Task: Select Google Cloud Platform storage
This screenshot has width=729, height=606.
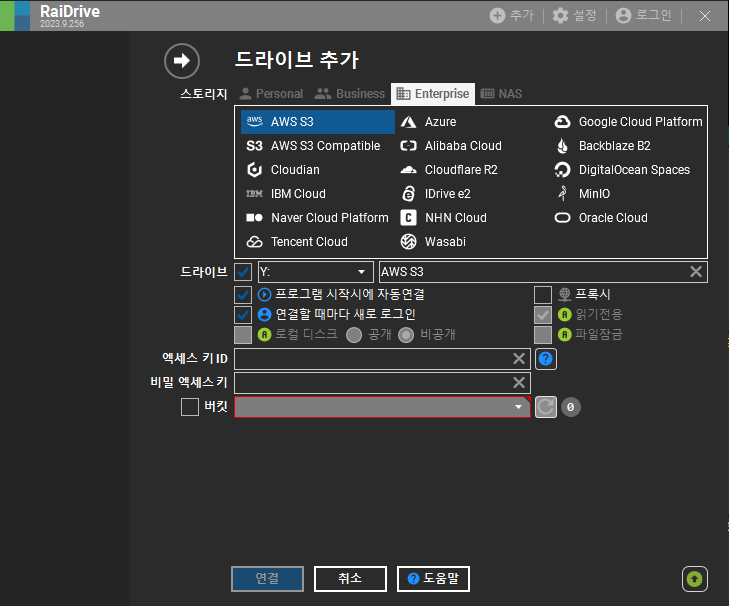Action: coord(628,122)
